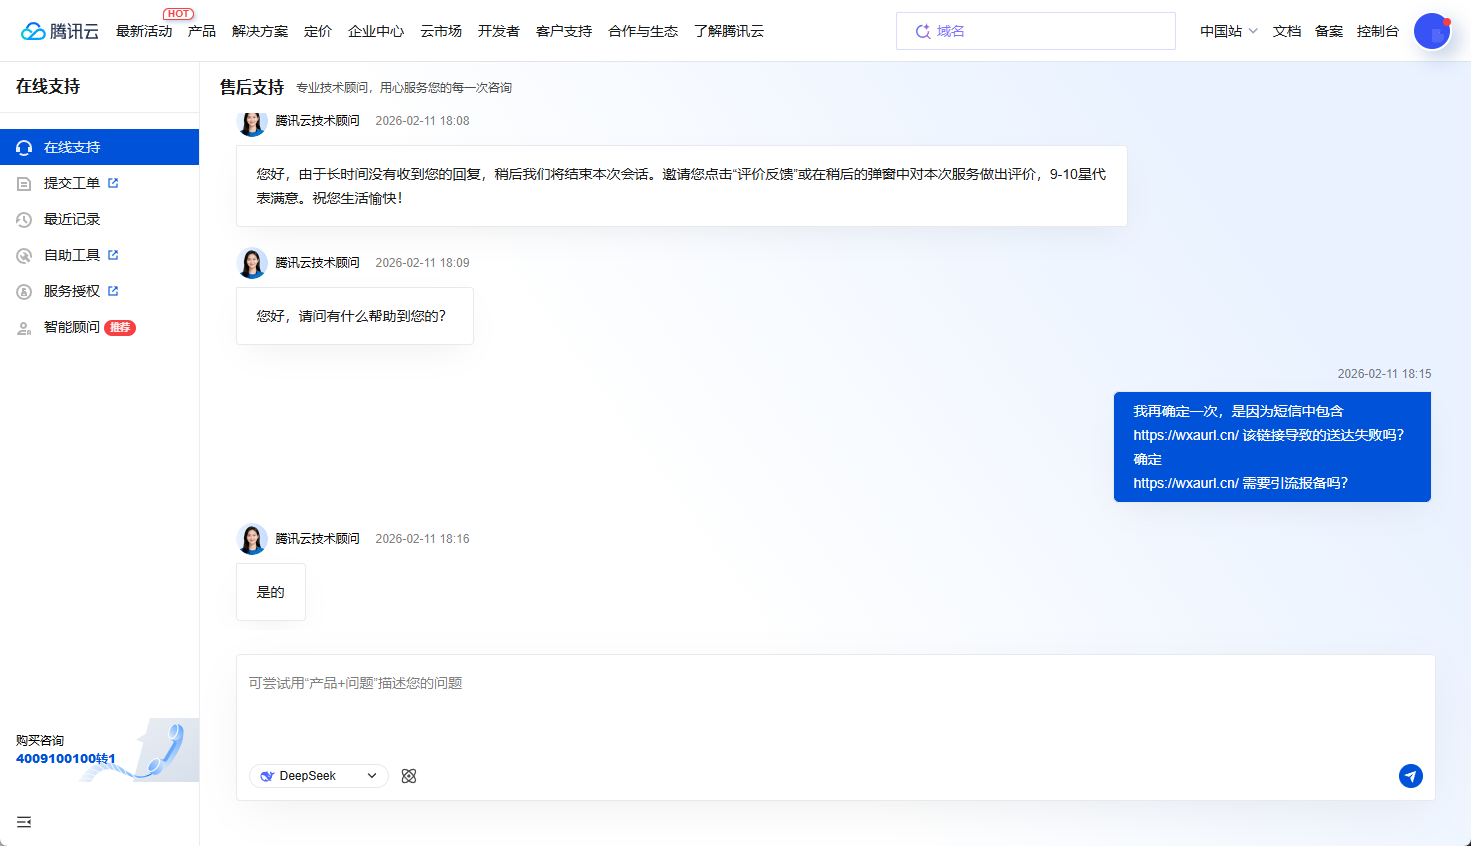Click the Tencent Cloud logo

point(60,31)
